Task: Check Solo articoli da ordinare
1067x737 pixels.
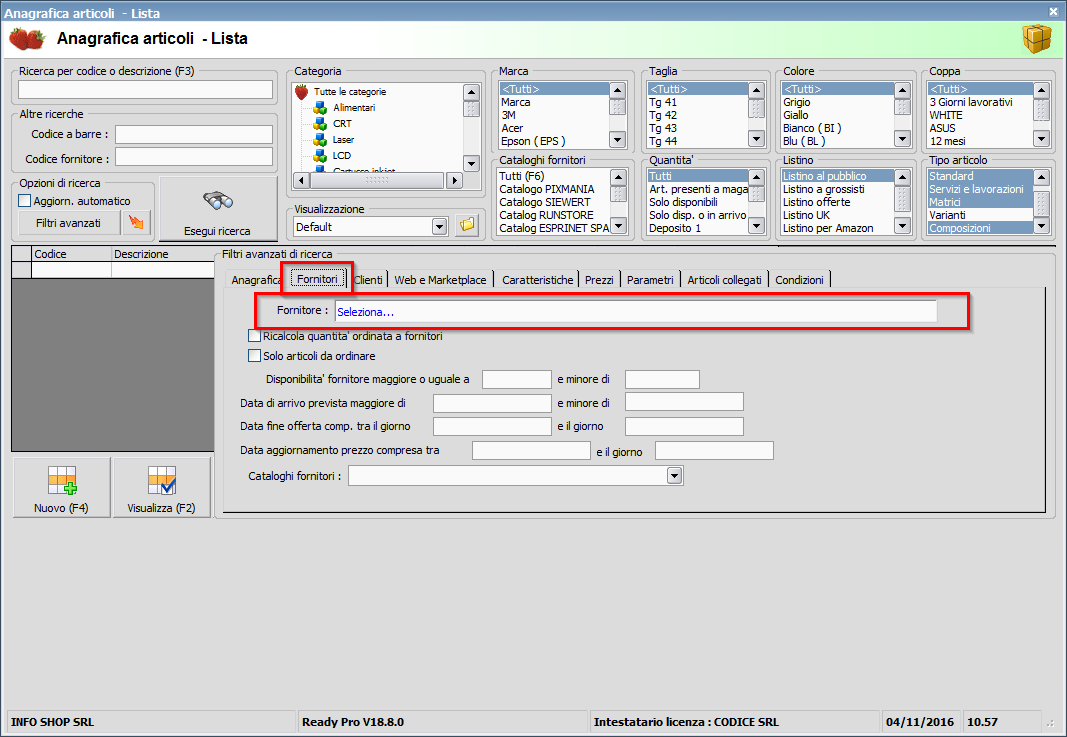Action: tap(255, 355)
